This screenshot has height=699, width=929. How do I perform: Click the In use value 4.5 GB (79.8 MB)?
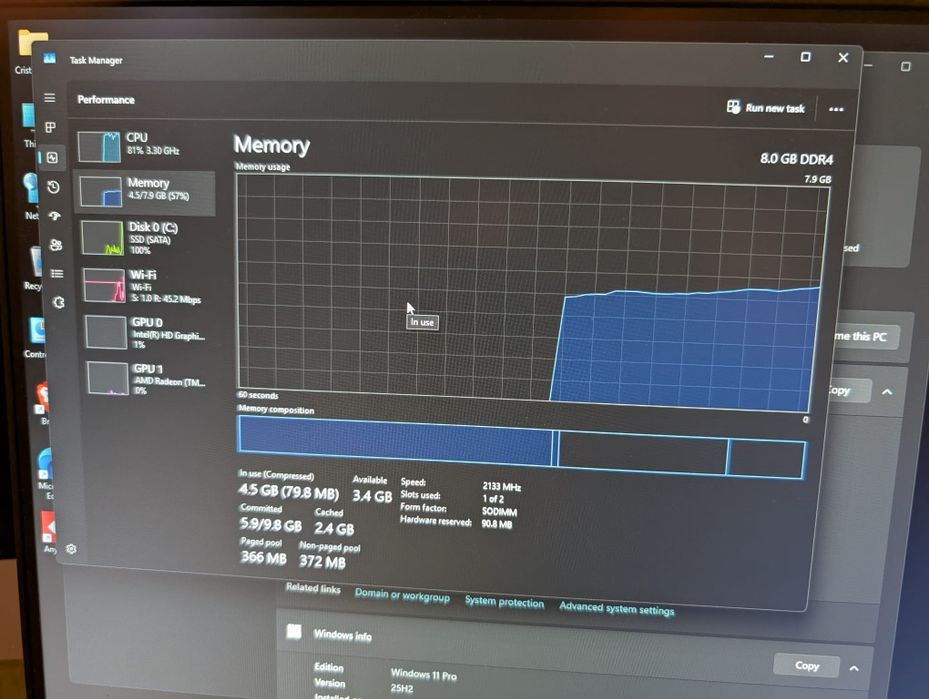pyautogui.click(x=289, y=492)
